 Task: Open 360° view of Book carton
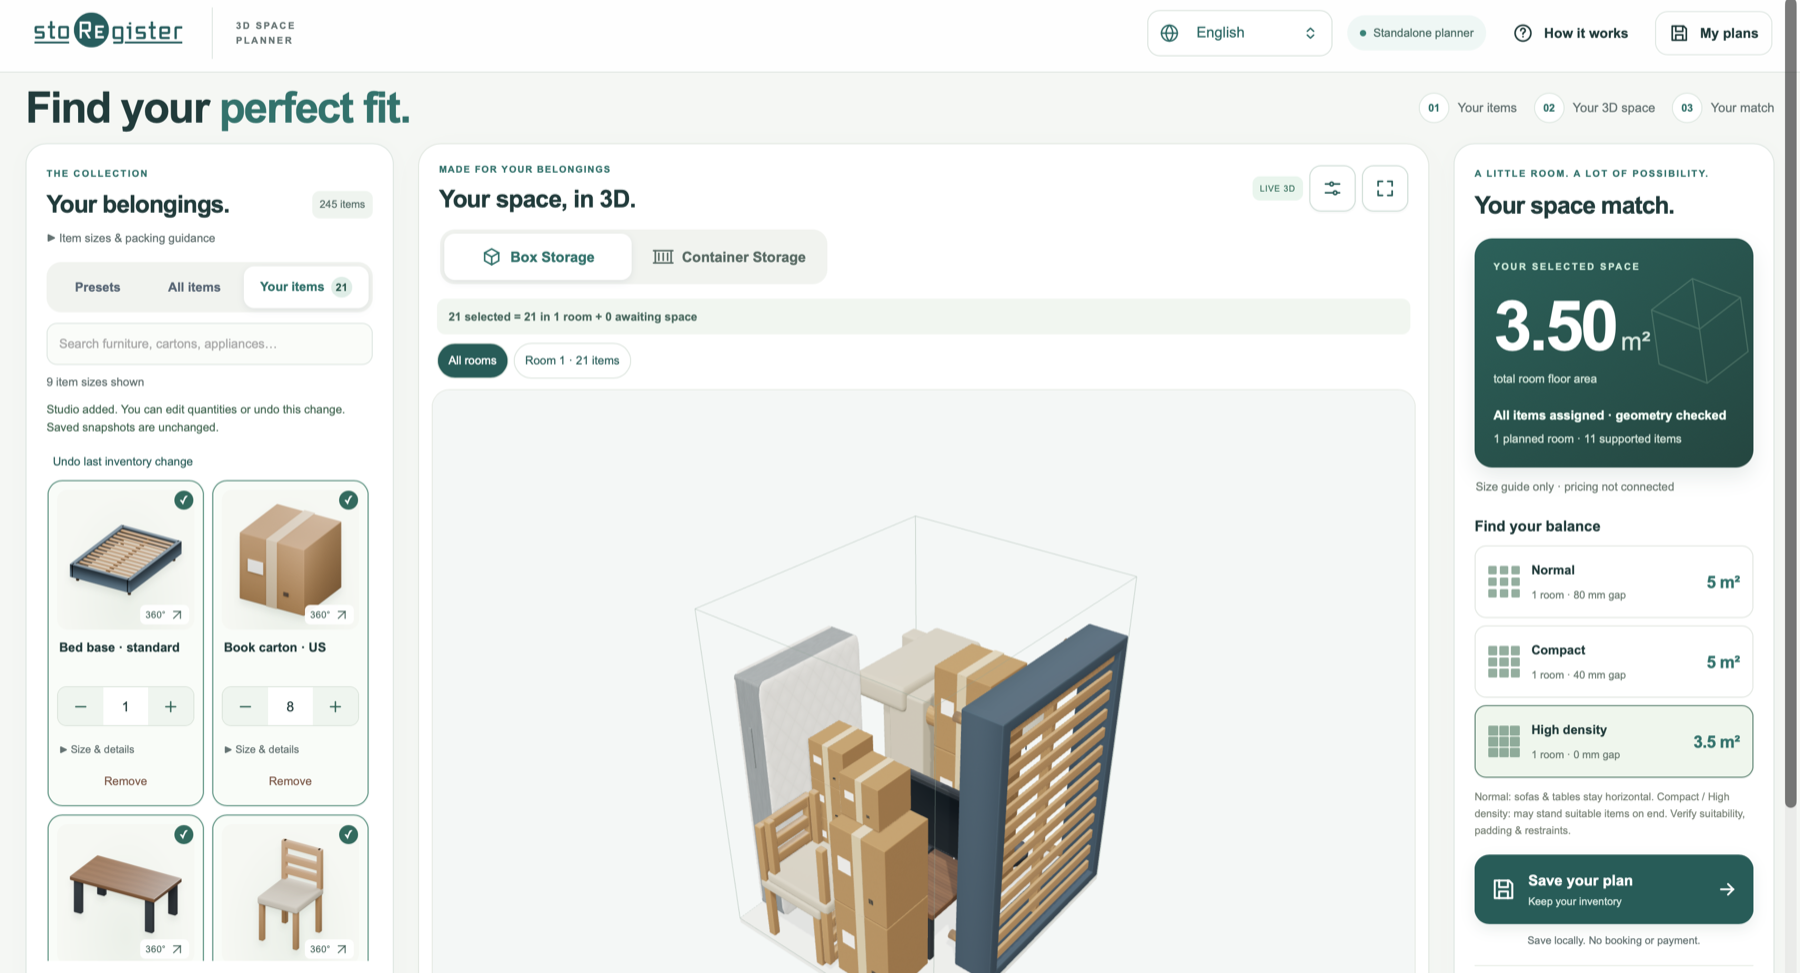coord(328,615)
